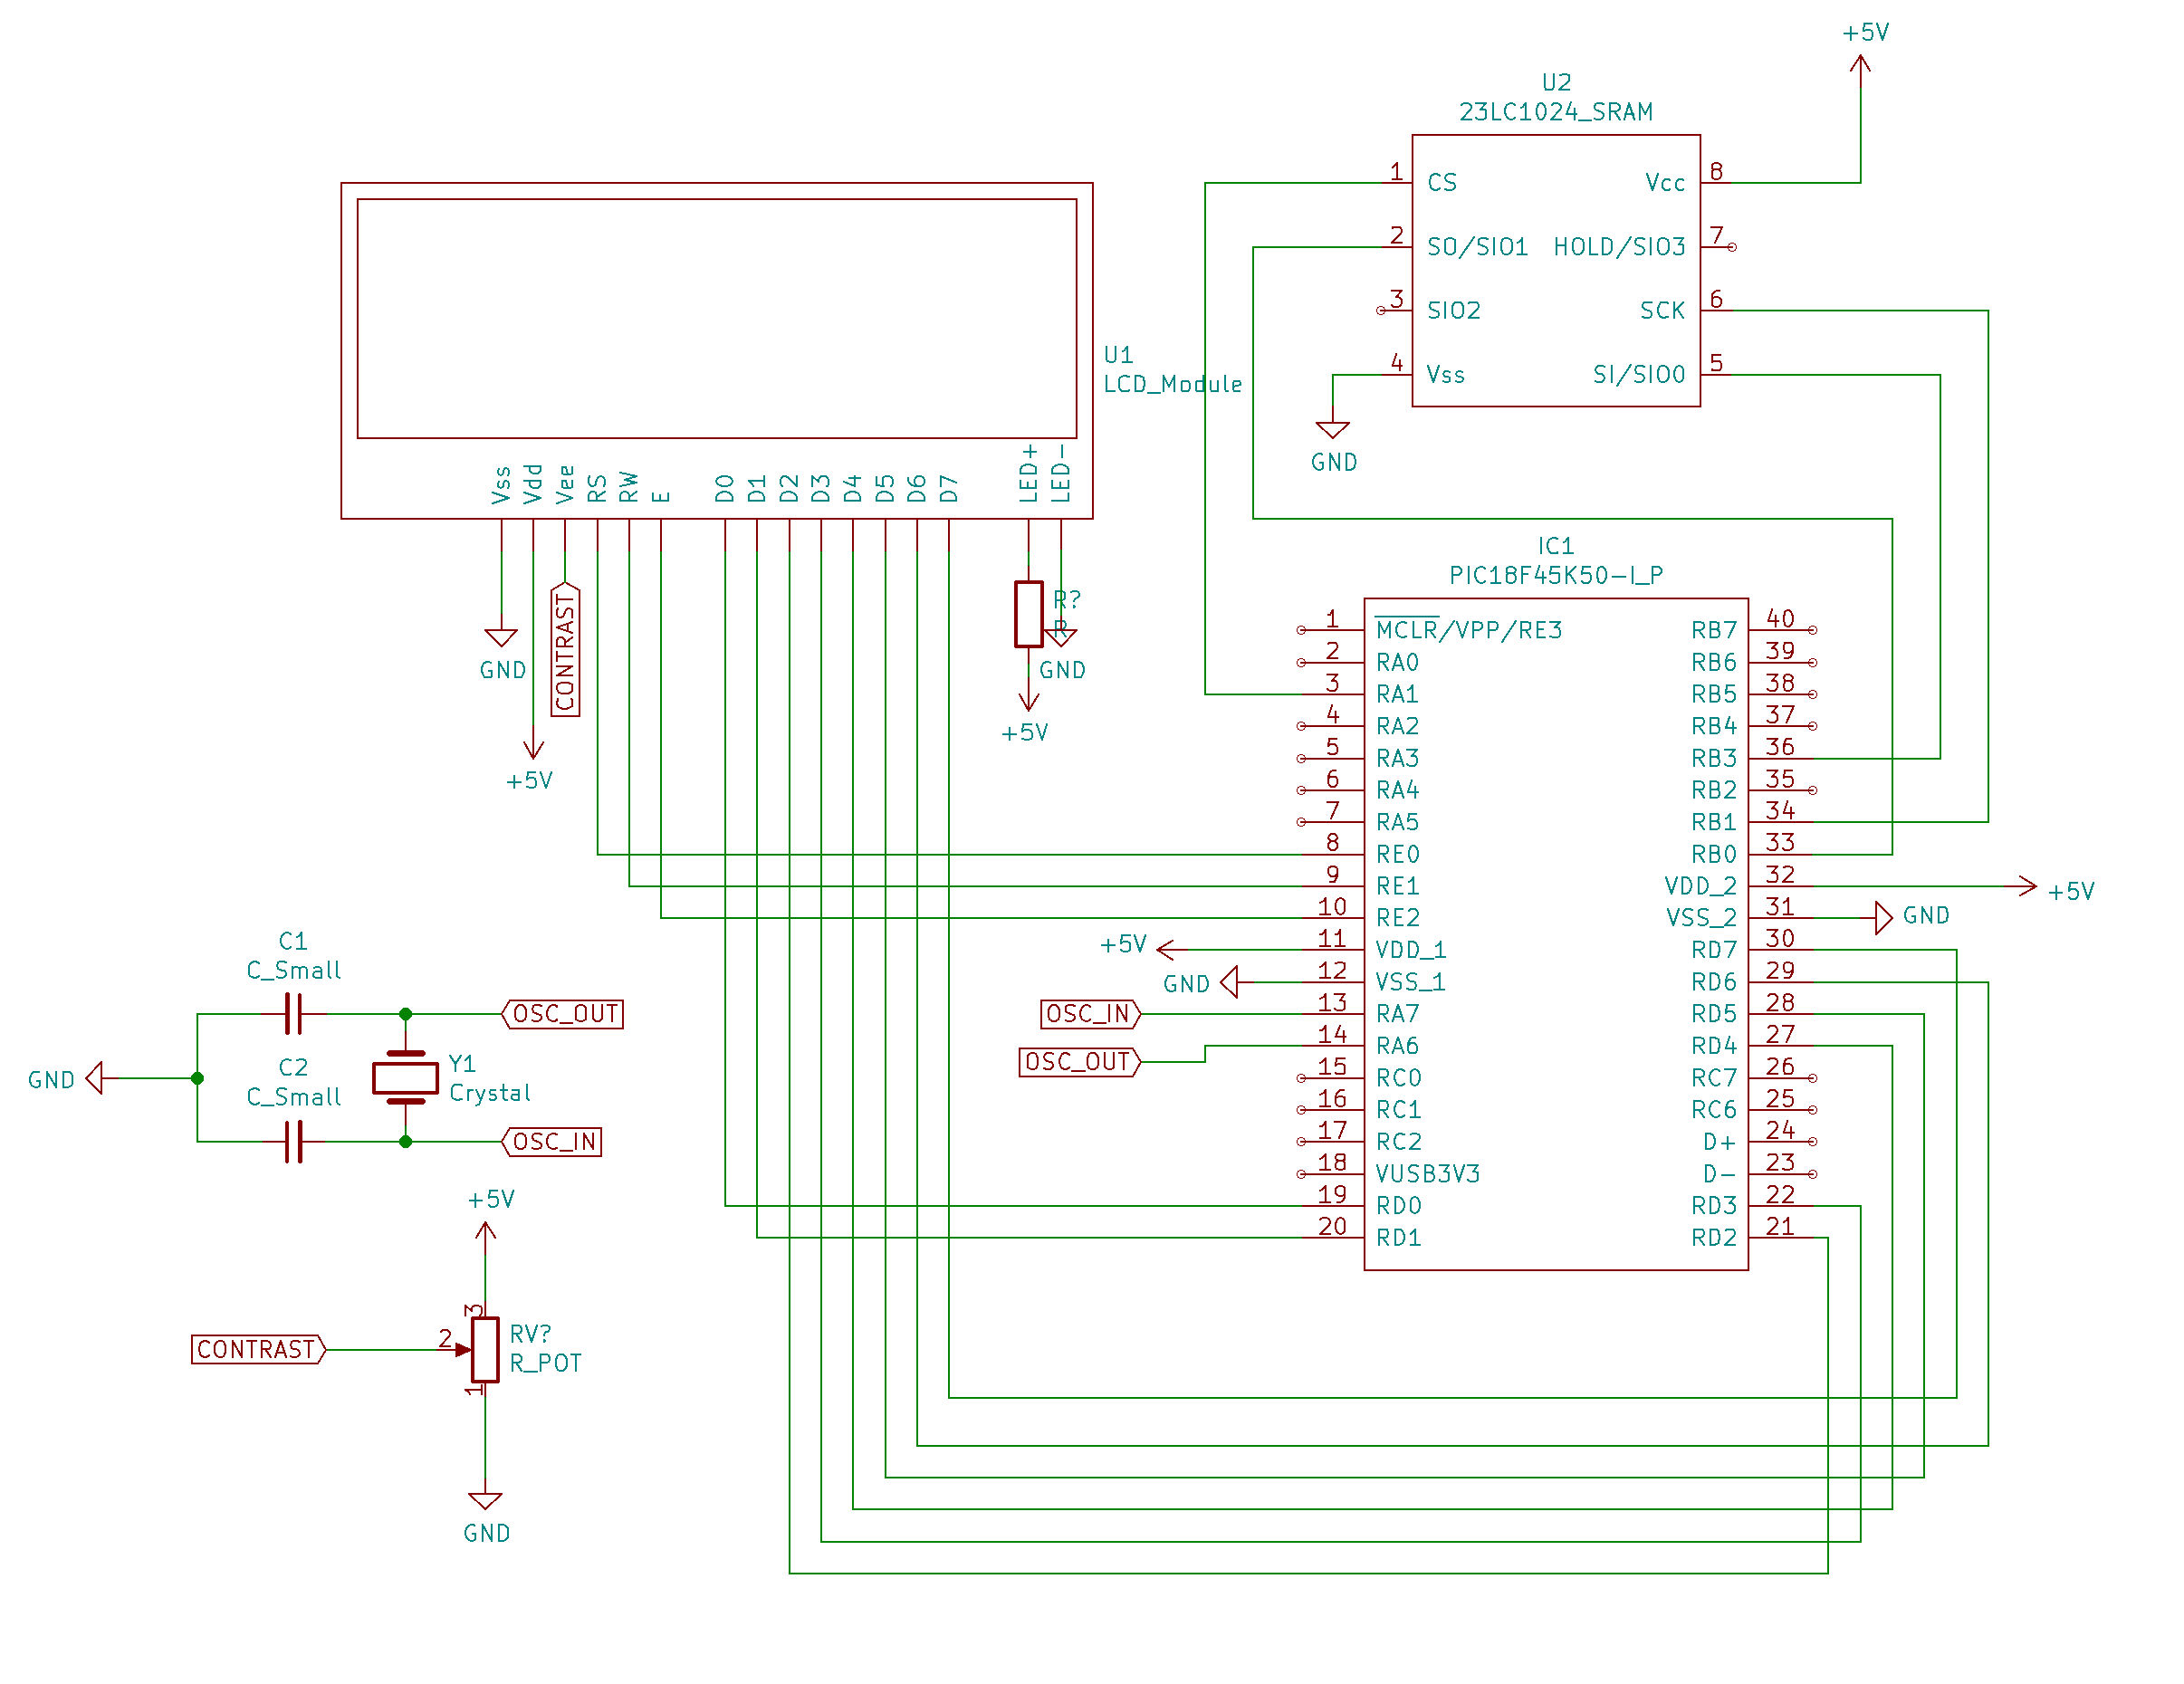
Task: Select the VUSB3V3 pin on IC1
Action: (x=1427, y=1173)
